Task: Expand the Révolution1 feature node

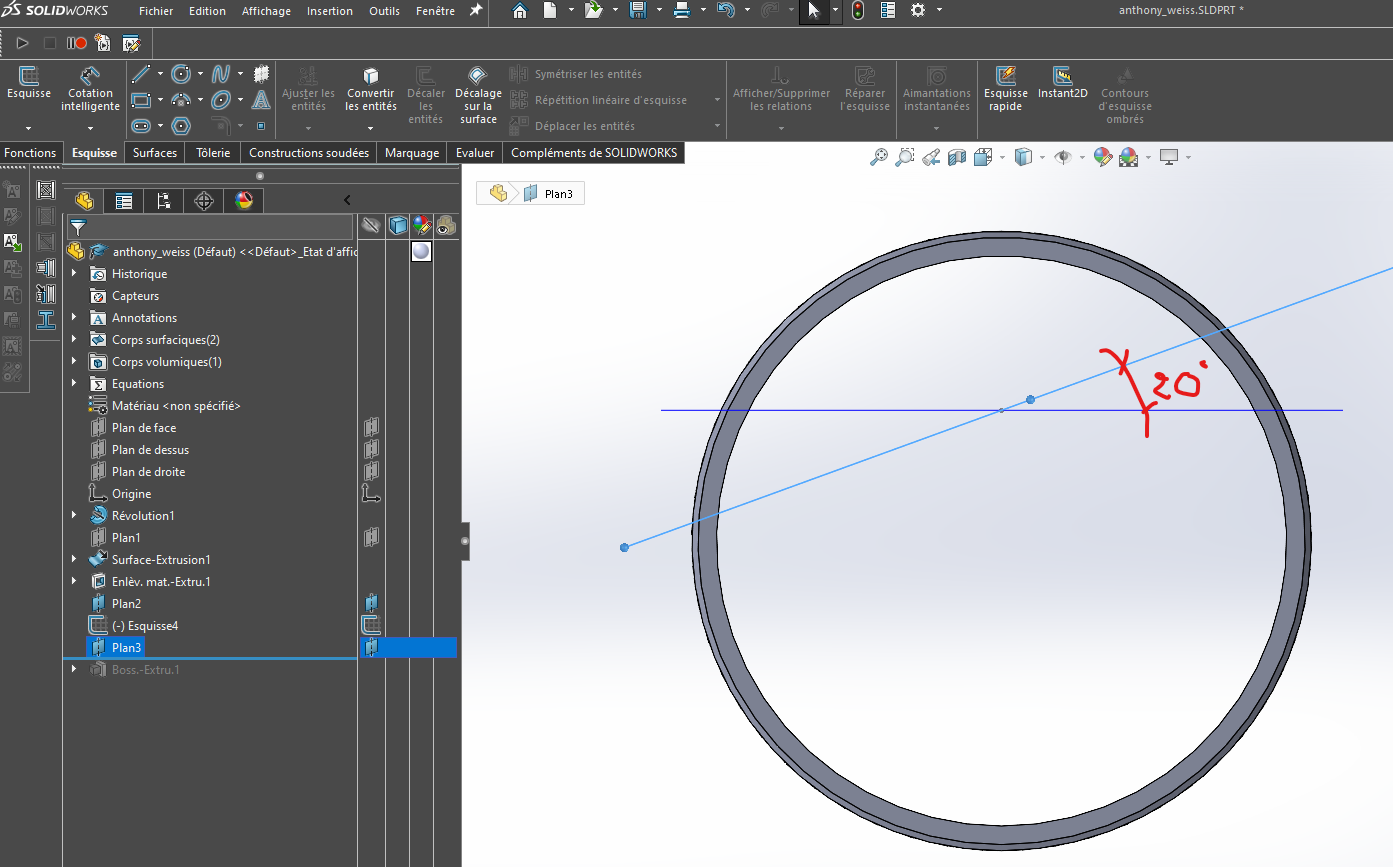Action: click(74, 516)
